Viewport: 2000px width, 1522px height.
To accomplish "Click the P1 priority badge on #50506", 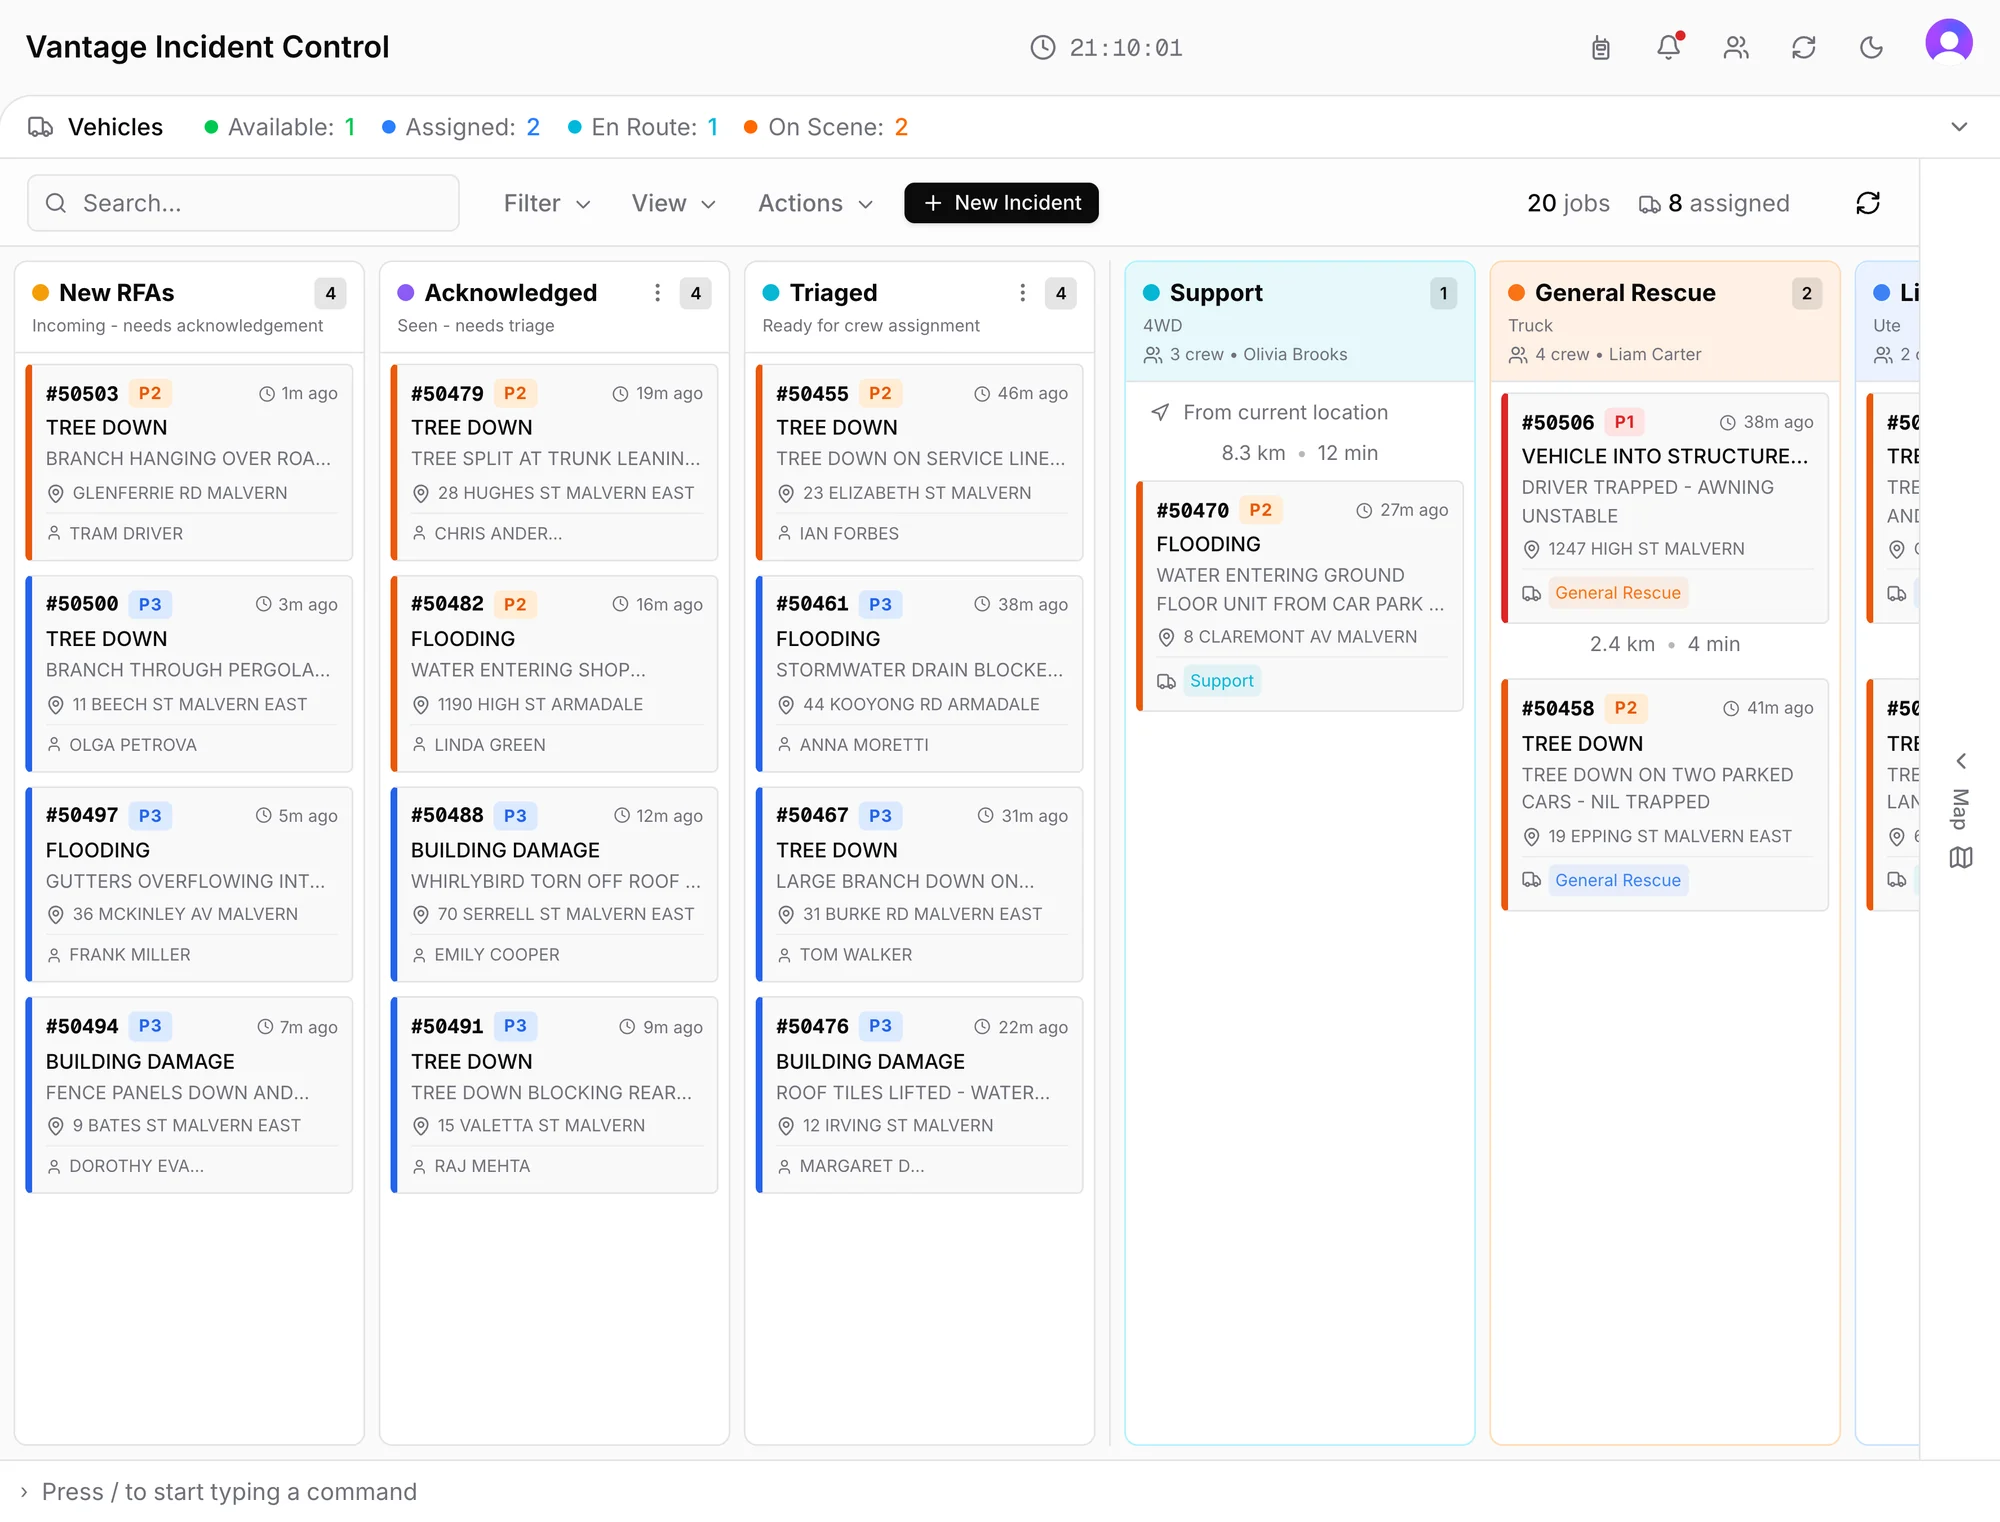I will coord(1624,422).
